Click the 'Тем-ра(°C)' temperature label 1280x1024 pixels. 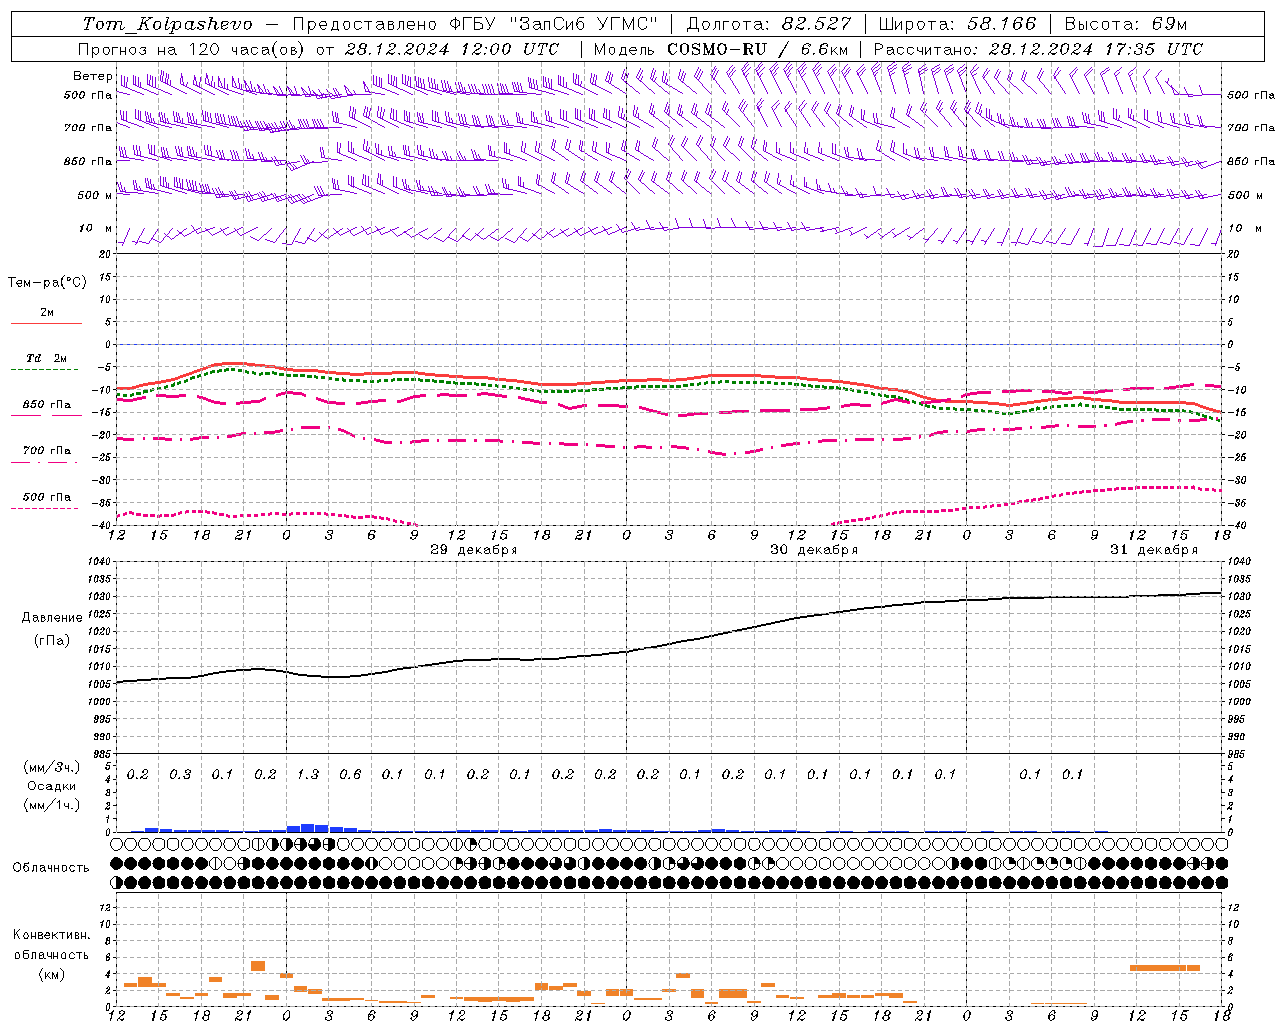point(47,283)
